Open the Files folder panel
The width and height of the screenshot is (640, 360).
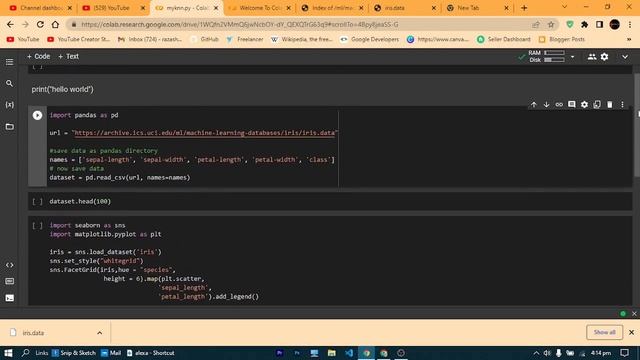[9, 127]
